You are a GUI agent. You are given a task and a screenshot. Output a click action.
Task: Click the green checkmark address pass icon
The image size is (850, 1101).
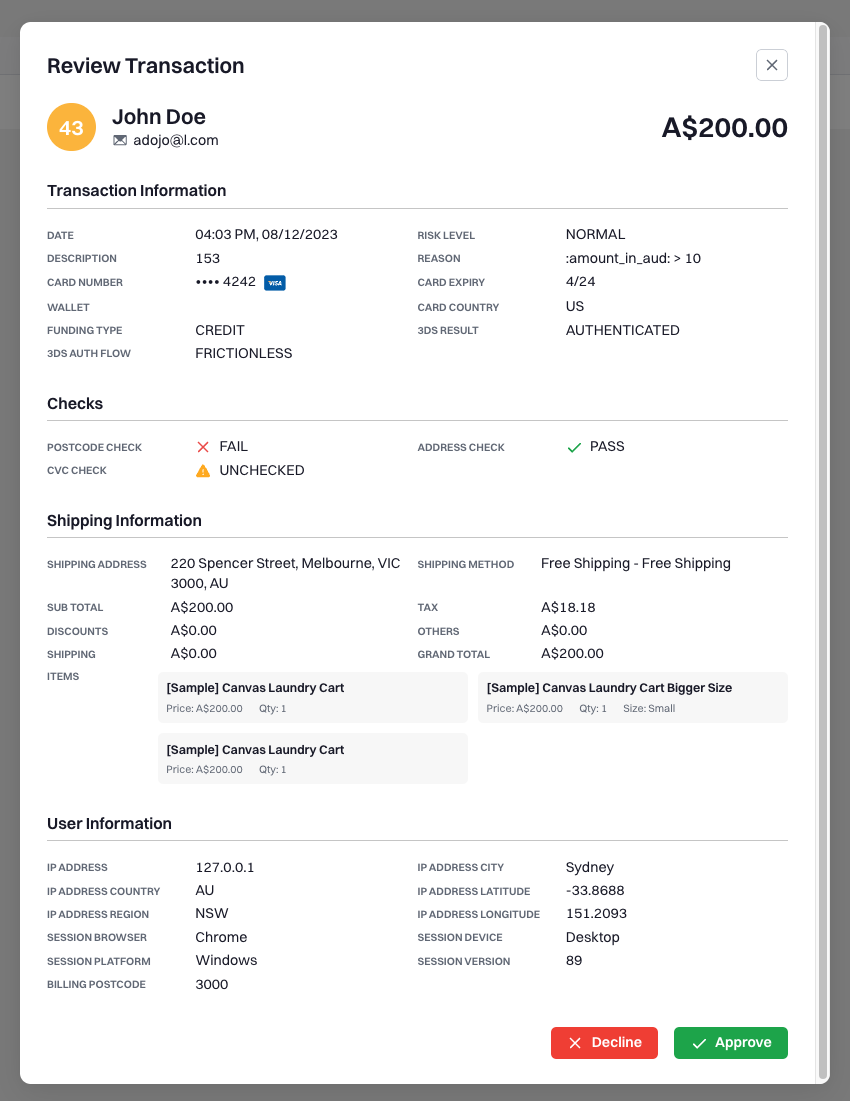[x=573, y=447]
